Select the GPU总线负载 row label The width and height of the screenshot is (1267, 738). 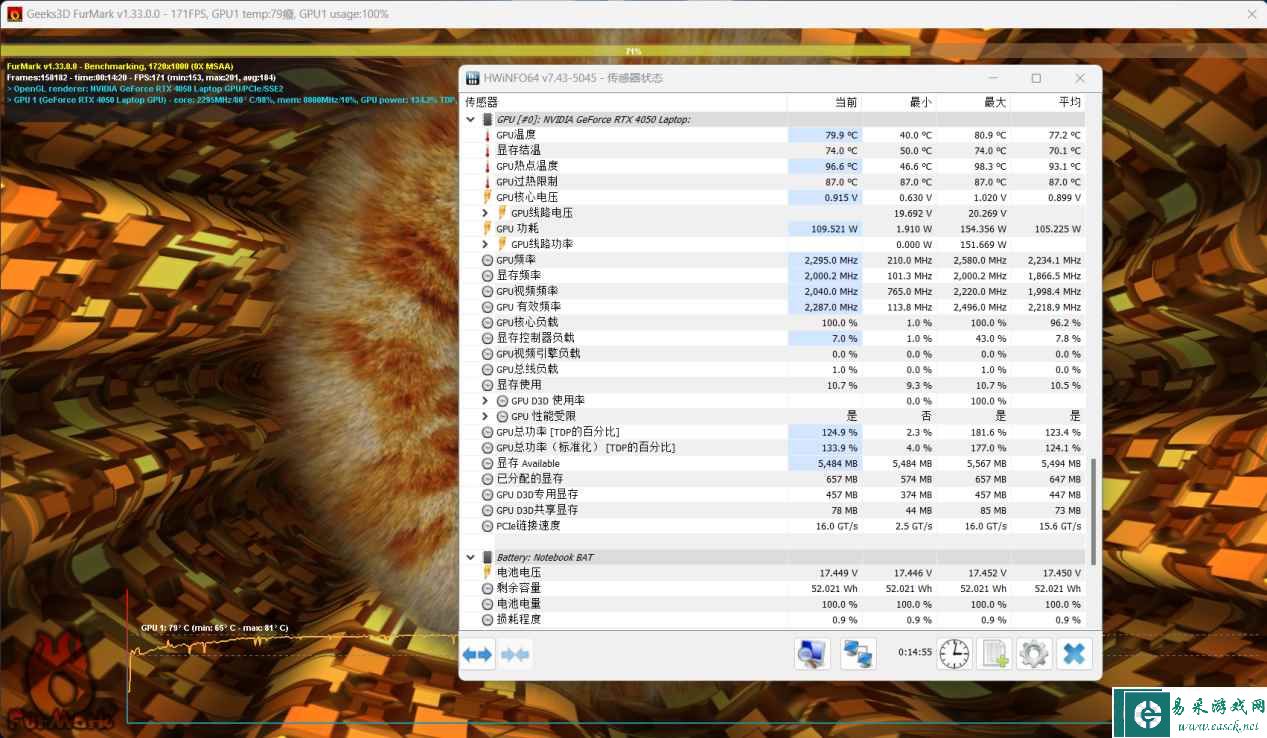click(x=527, y=369)
